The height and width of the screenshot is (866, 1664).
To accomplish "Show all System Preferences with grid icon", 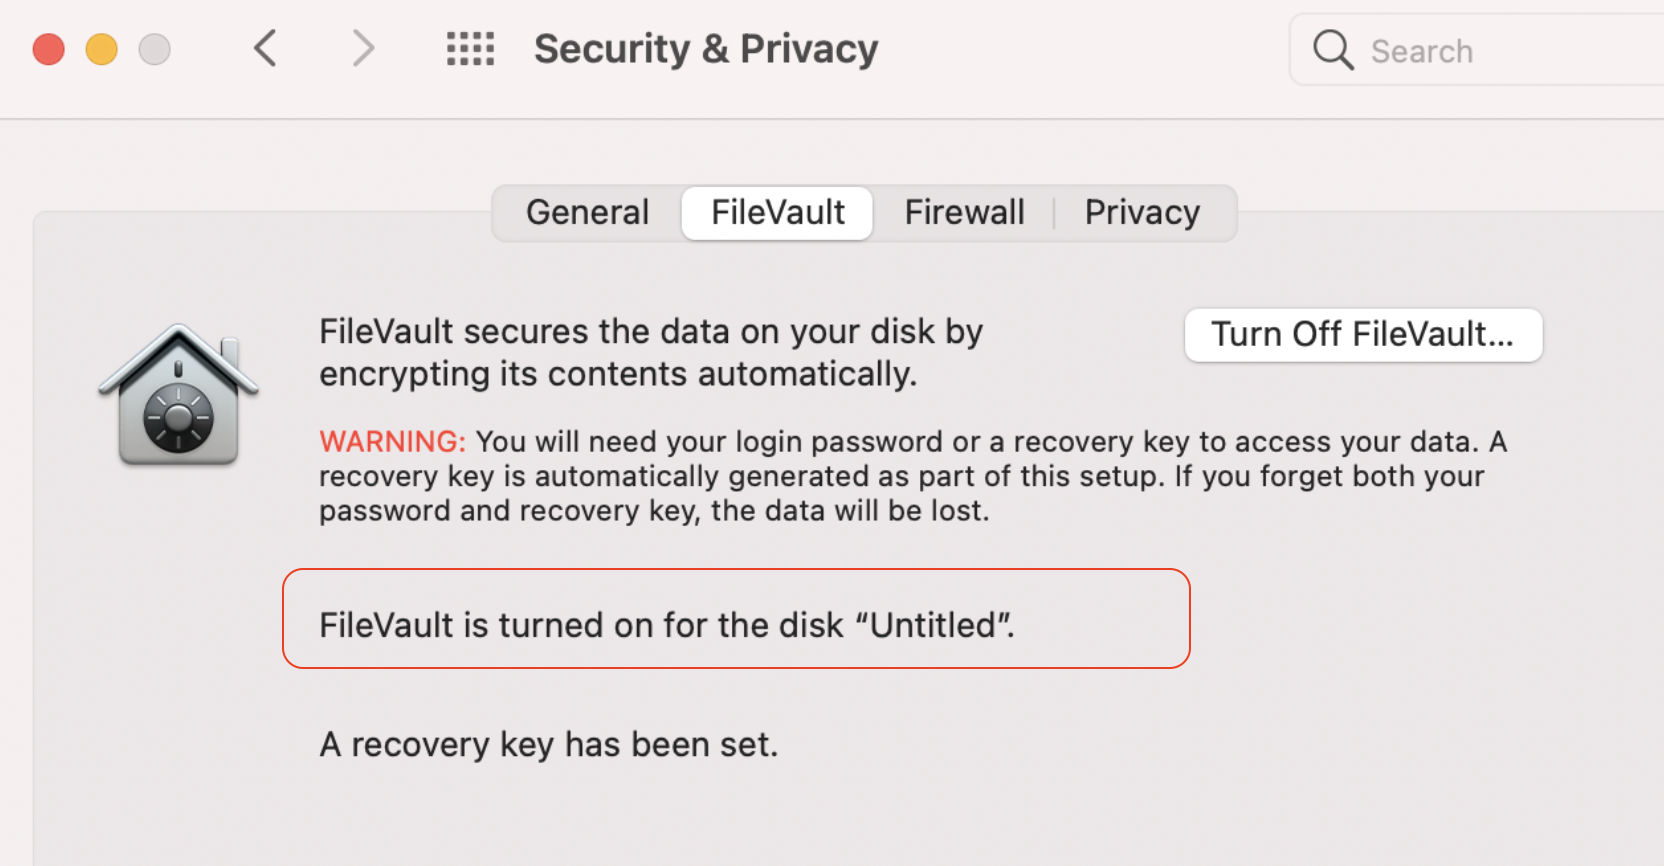I will [470, 49].
